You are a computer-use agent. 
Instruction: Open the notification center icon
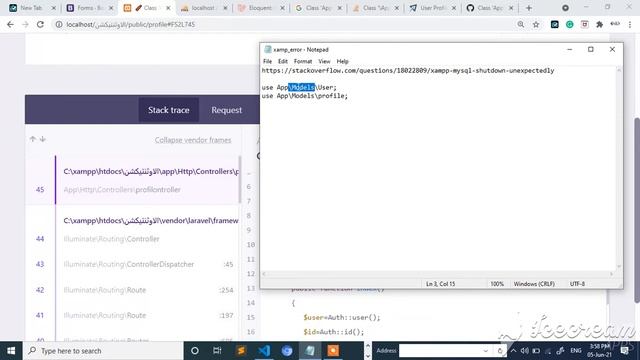click(x=624, y=351)
